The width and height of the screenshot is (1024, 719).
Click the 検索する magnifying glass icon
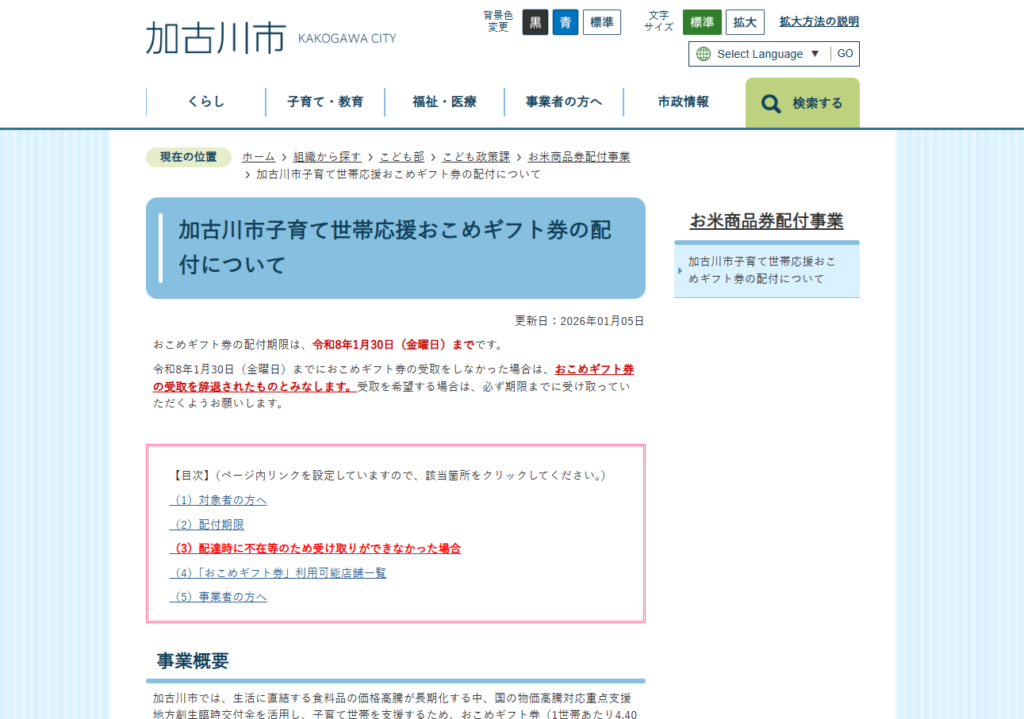tap(770, 103)
